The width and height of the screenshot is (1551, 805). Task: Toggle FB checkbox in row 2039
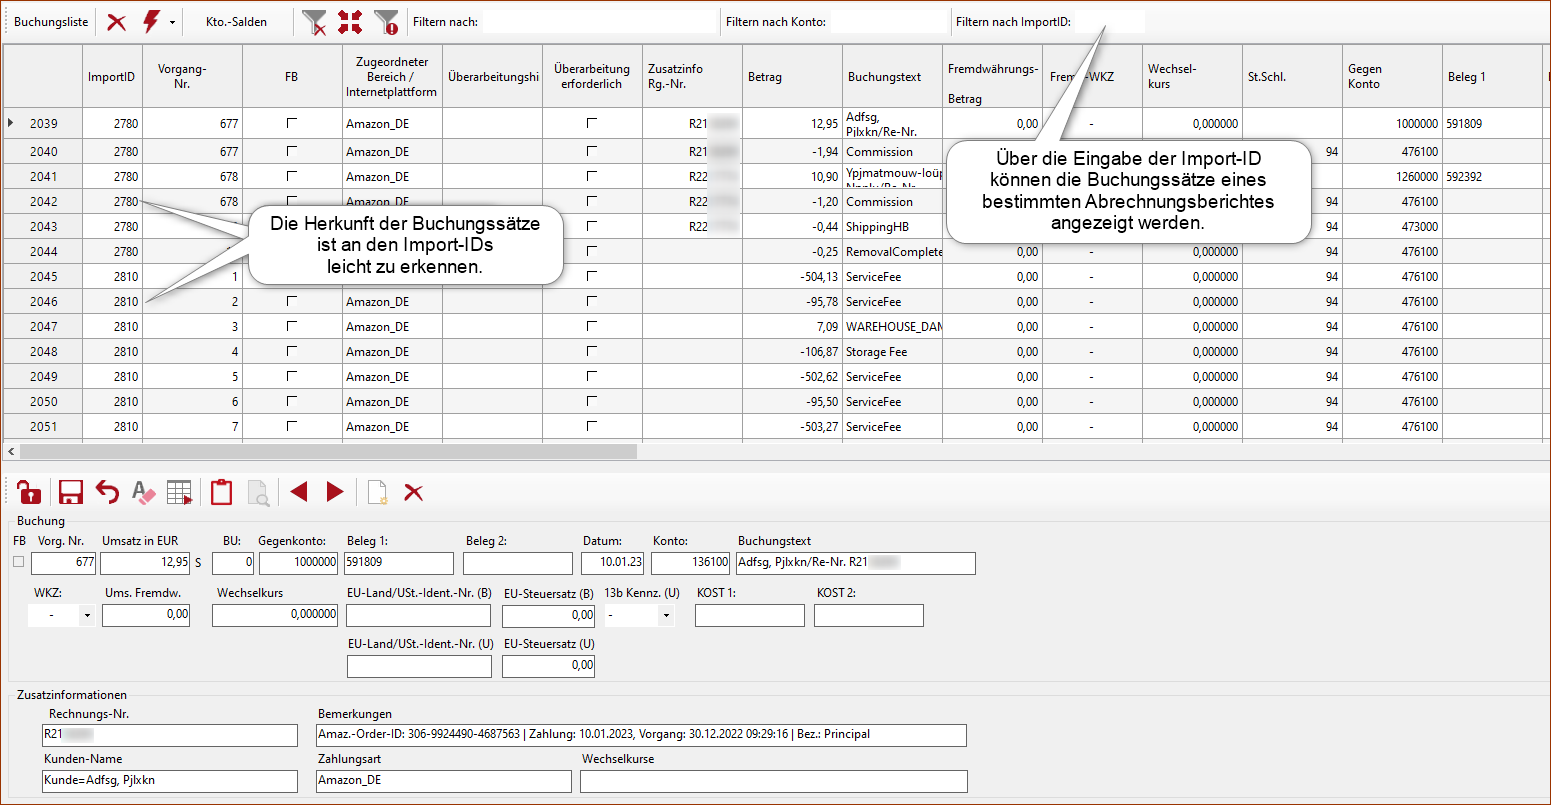point(292,122)
